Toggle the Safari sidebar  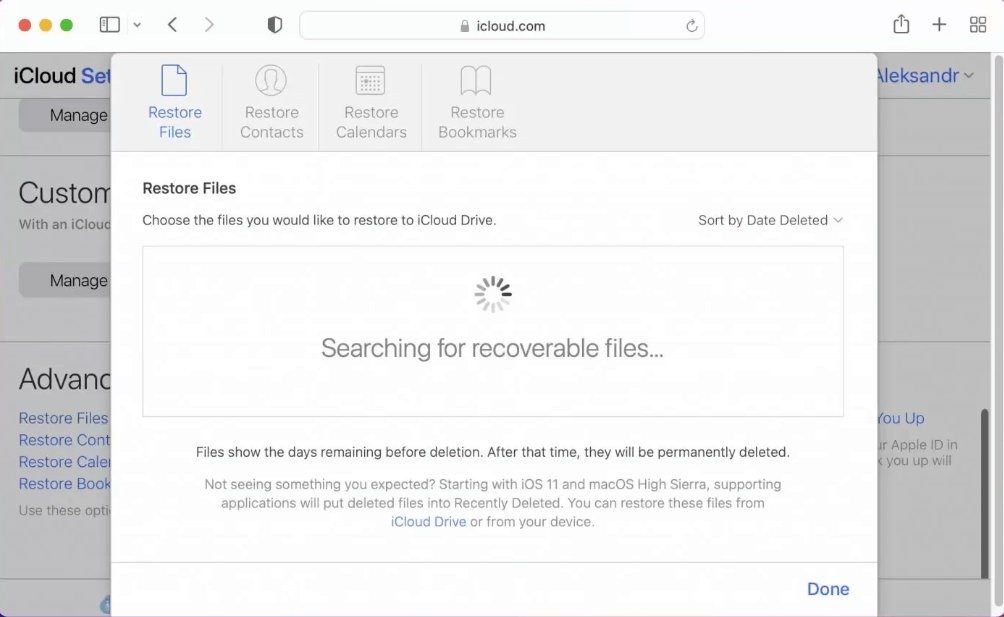[109, 25]
